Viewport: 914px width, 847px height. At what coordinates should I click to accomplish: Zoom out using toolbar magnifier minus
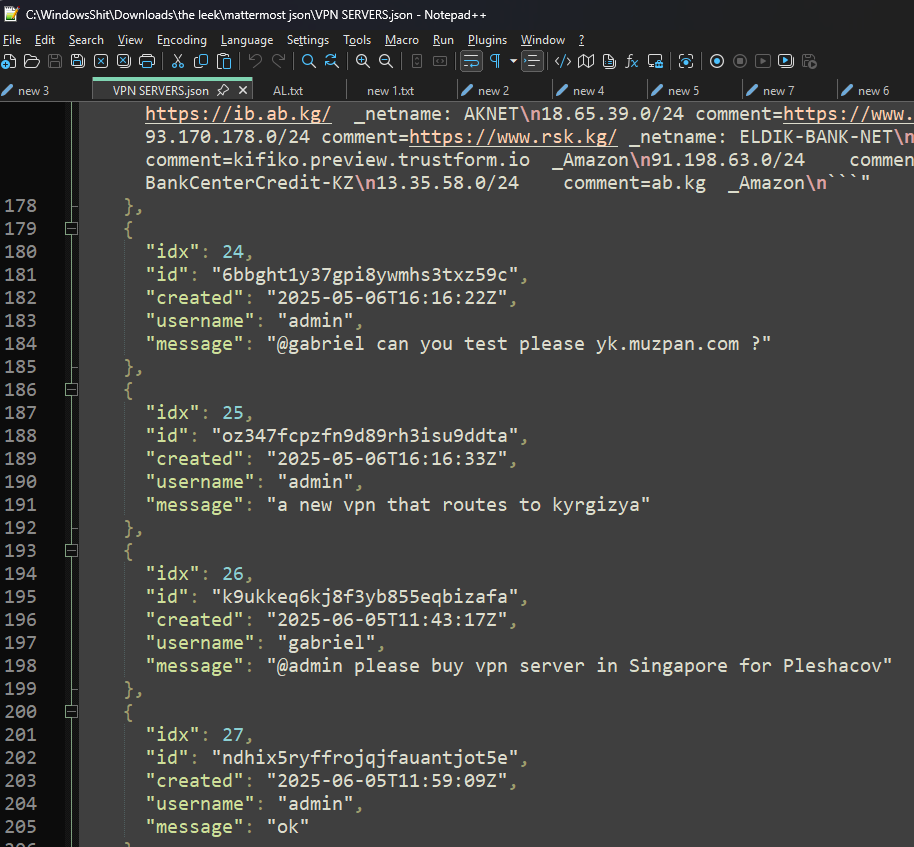click(385, 61)
